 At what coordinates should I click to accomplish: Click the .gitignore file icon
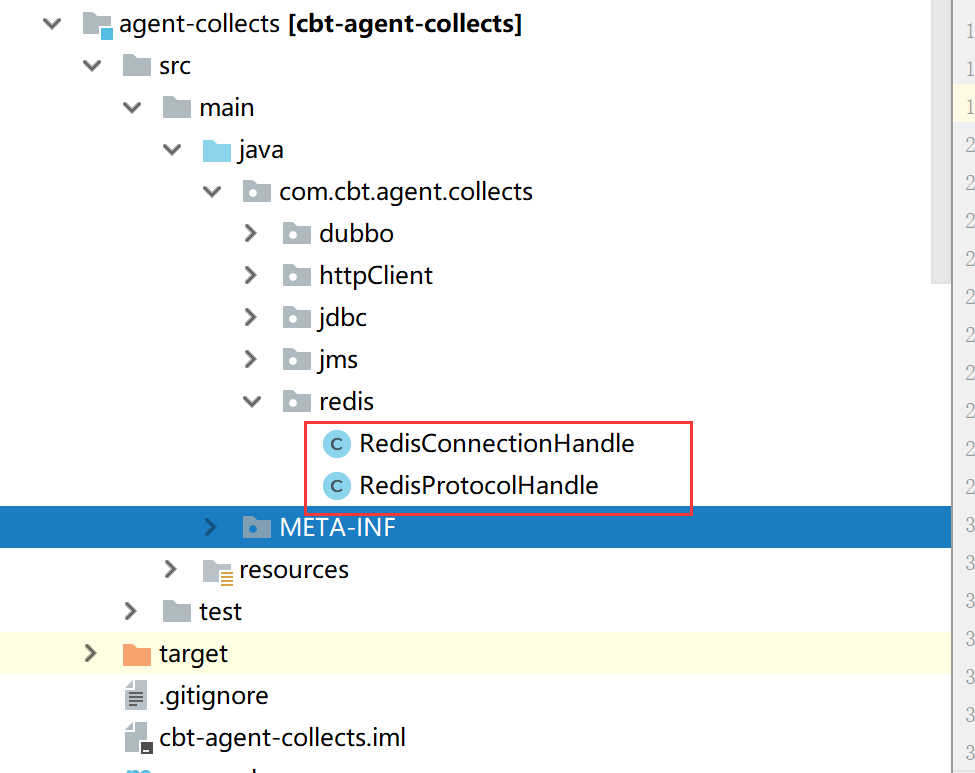[x=136, y=696]
